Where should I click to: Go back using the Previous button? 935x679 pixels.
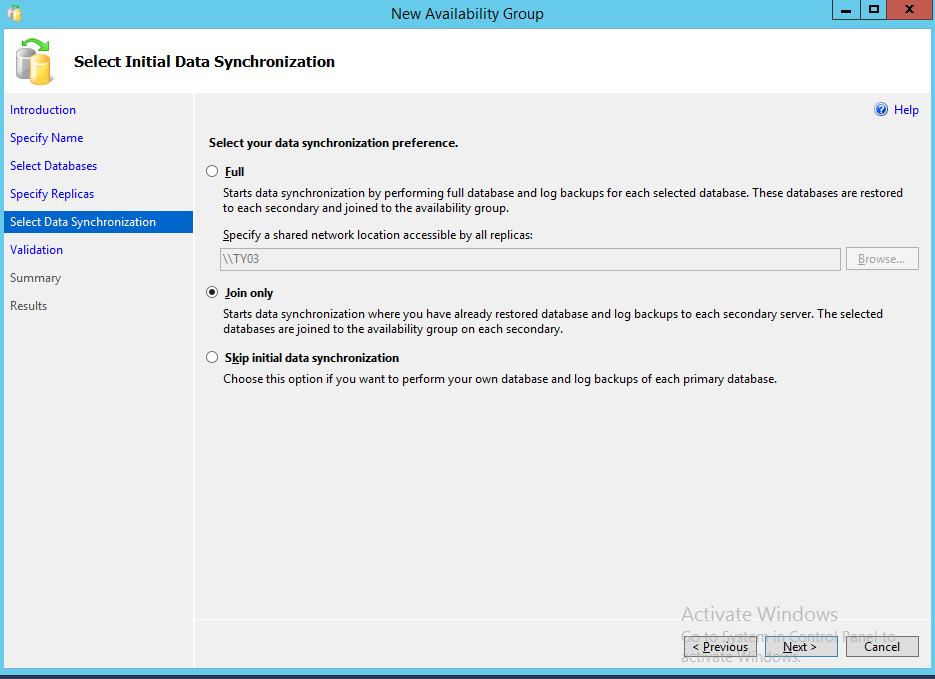click(719, 646)
